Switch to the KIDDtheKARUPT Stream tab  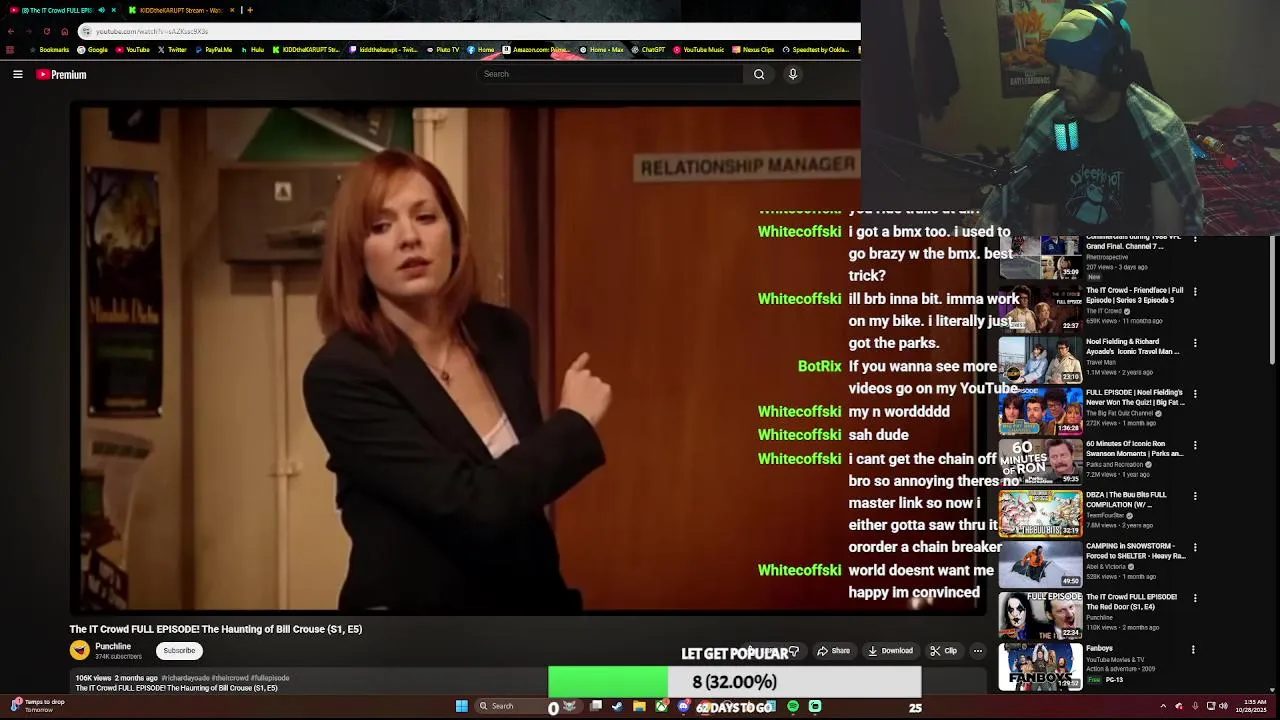180,10
